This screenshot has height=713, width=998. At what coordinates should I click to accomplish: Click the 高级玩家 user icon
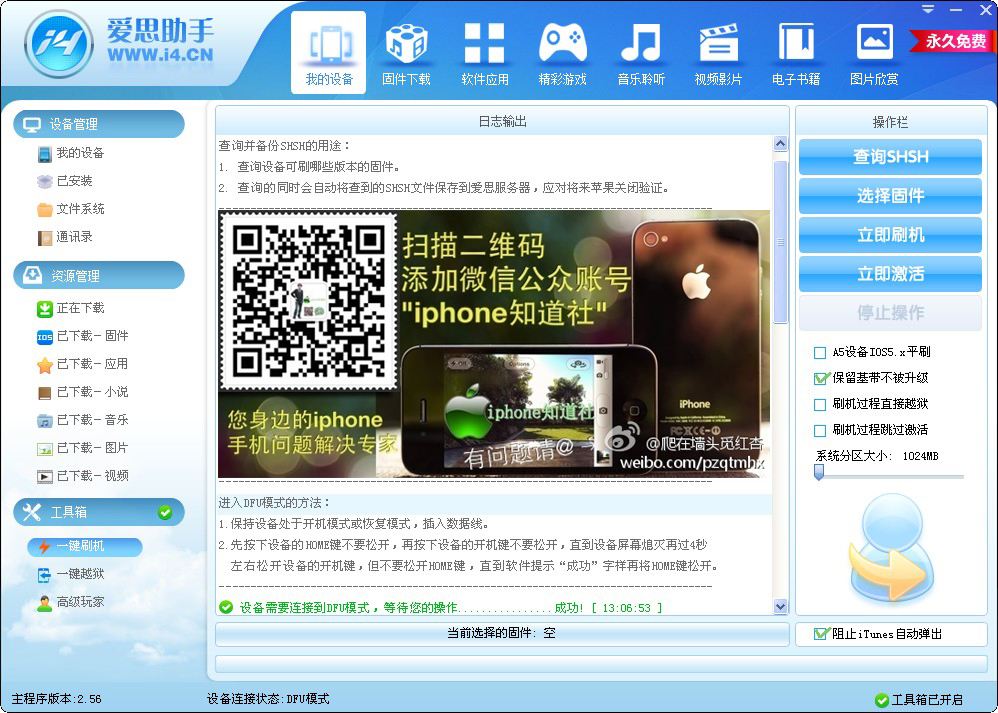45,603
